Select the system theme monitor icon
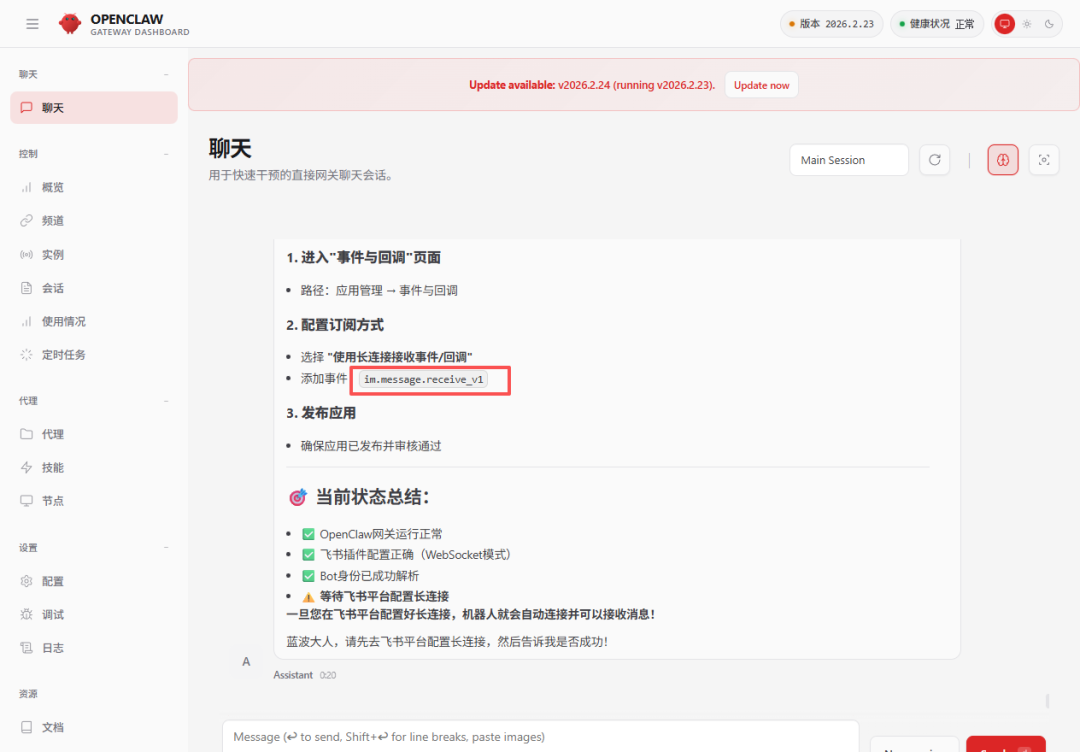This screenshot has height=752, width=1080. pyautogui.click(x=1005, y=24)
